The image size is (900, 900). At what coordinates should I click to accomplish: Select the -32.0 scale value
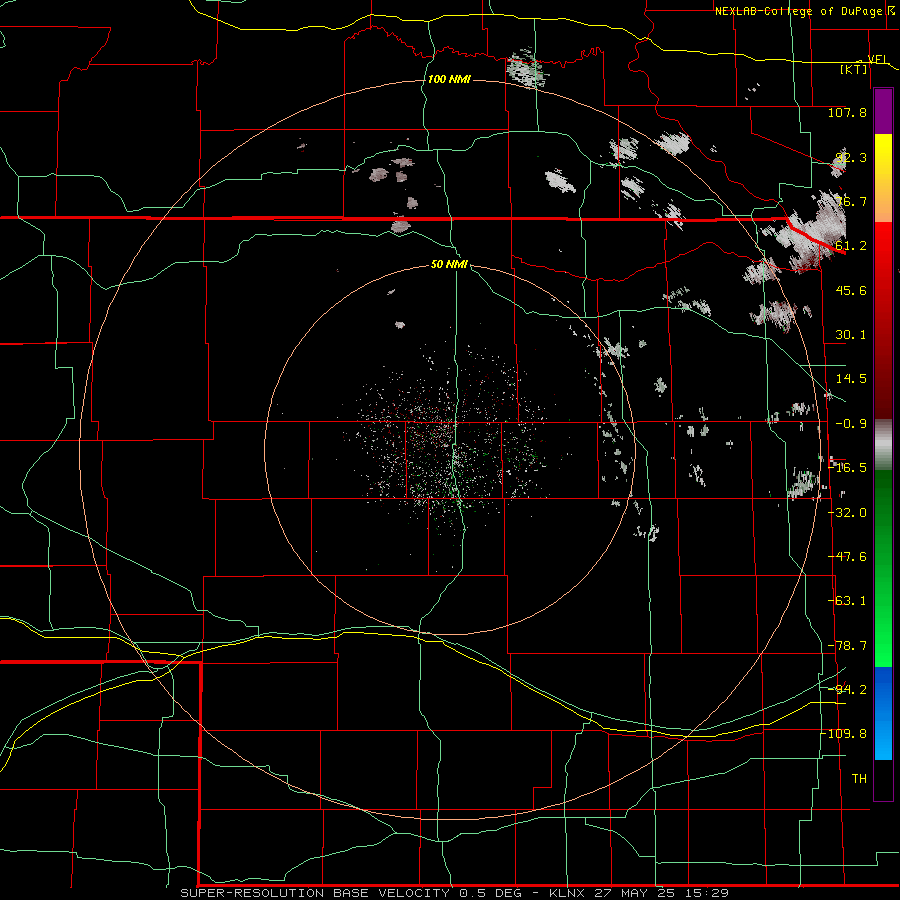849,513
